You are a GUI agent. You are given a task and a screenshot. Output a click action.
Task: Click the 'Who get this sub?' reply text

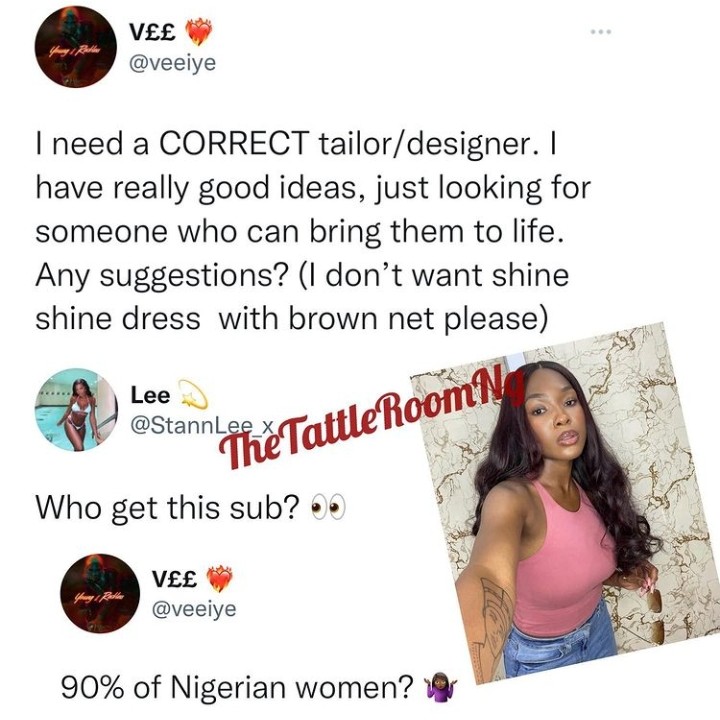point(166,508)
